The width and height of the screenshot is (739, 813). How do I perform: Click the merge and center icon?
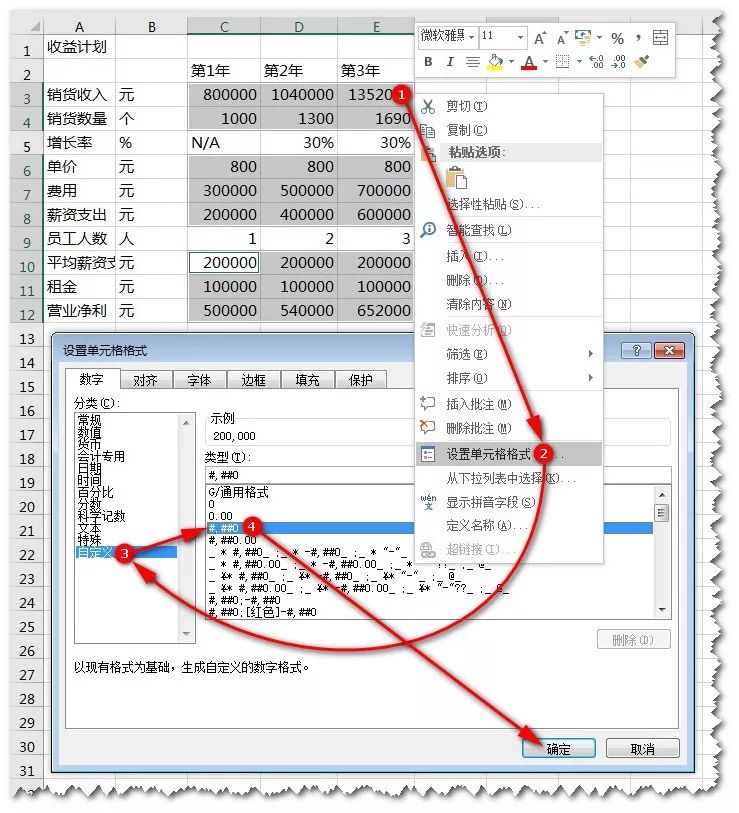tap(660, 37)
